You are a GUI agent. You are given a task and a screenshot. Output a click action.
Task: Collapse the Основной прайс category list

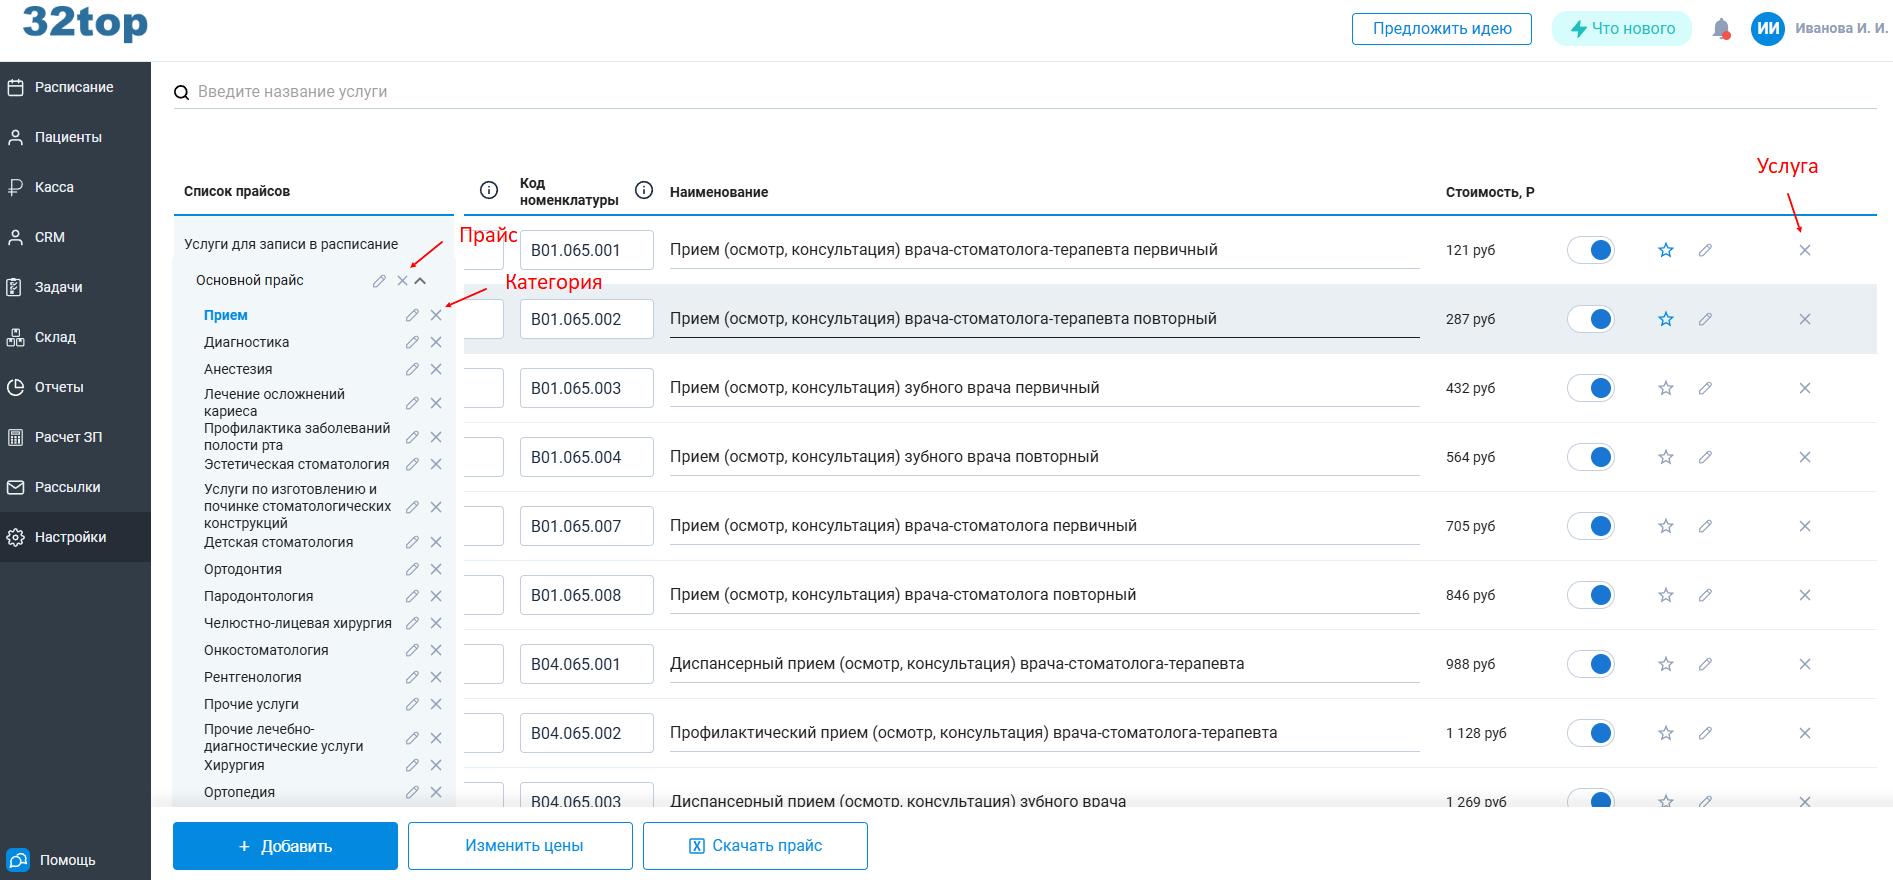pyautogui.click(x=420, y=281)
